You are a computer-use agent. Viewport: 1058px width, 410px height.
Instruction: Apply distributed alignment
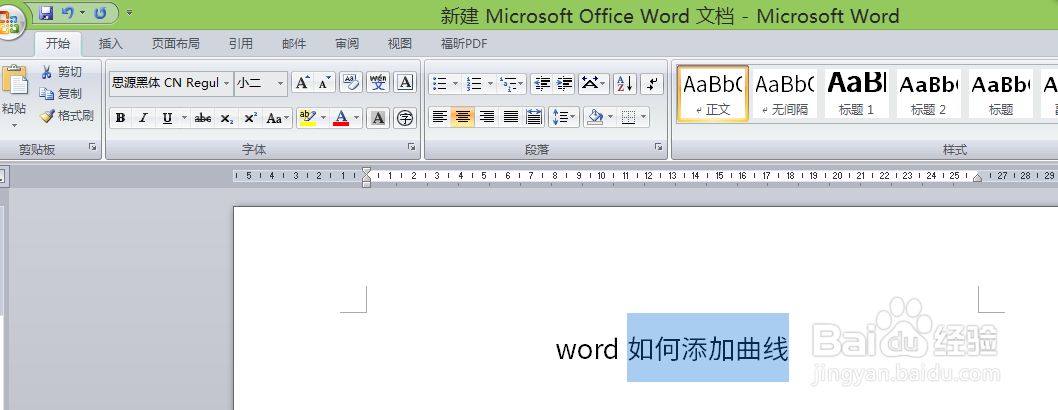534,117
